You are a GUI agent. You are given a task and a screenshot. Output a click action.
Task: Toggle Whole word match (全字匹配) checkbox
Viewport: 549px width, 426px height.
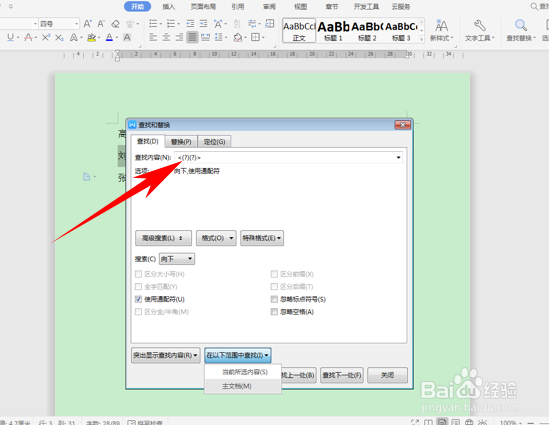138,287
